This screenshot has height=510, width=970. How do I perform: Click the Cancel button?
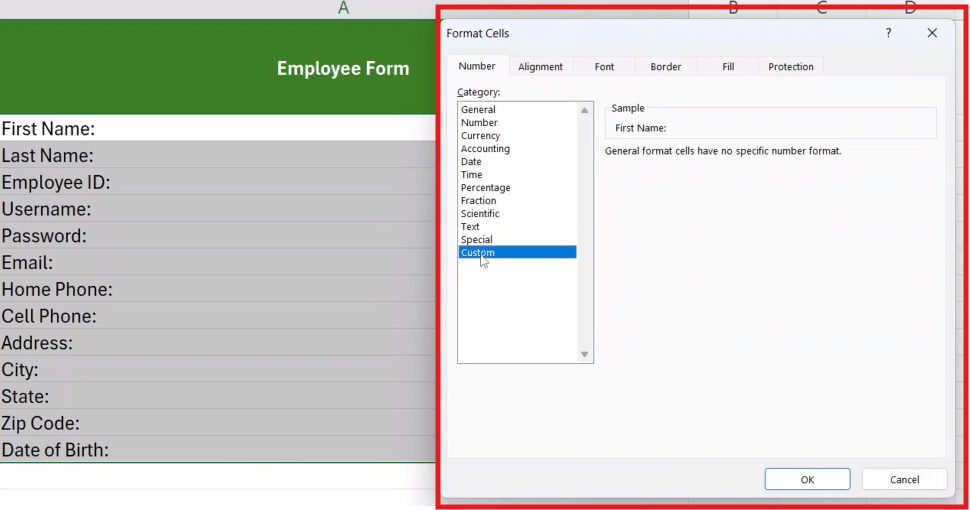coord(904,480)
